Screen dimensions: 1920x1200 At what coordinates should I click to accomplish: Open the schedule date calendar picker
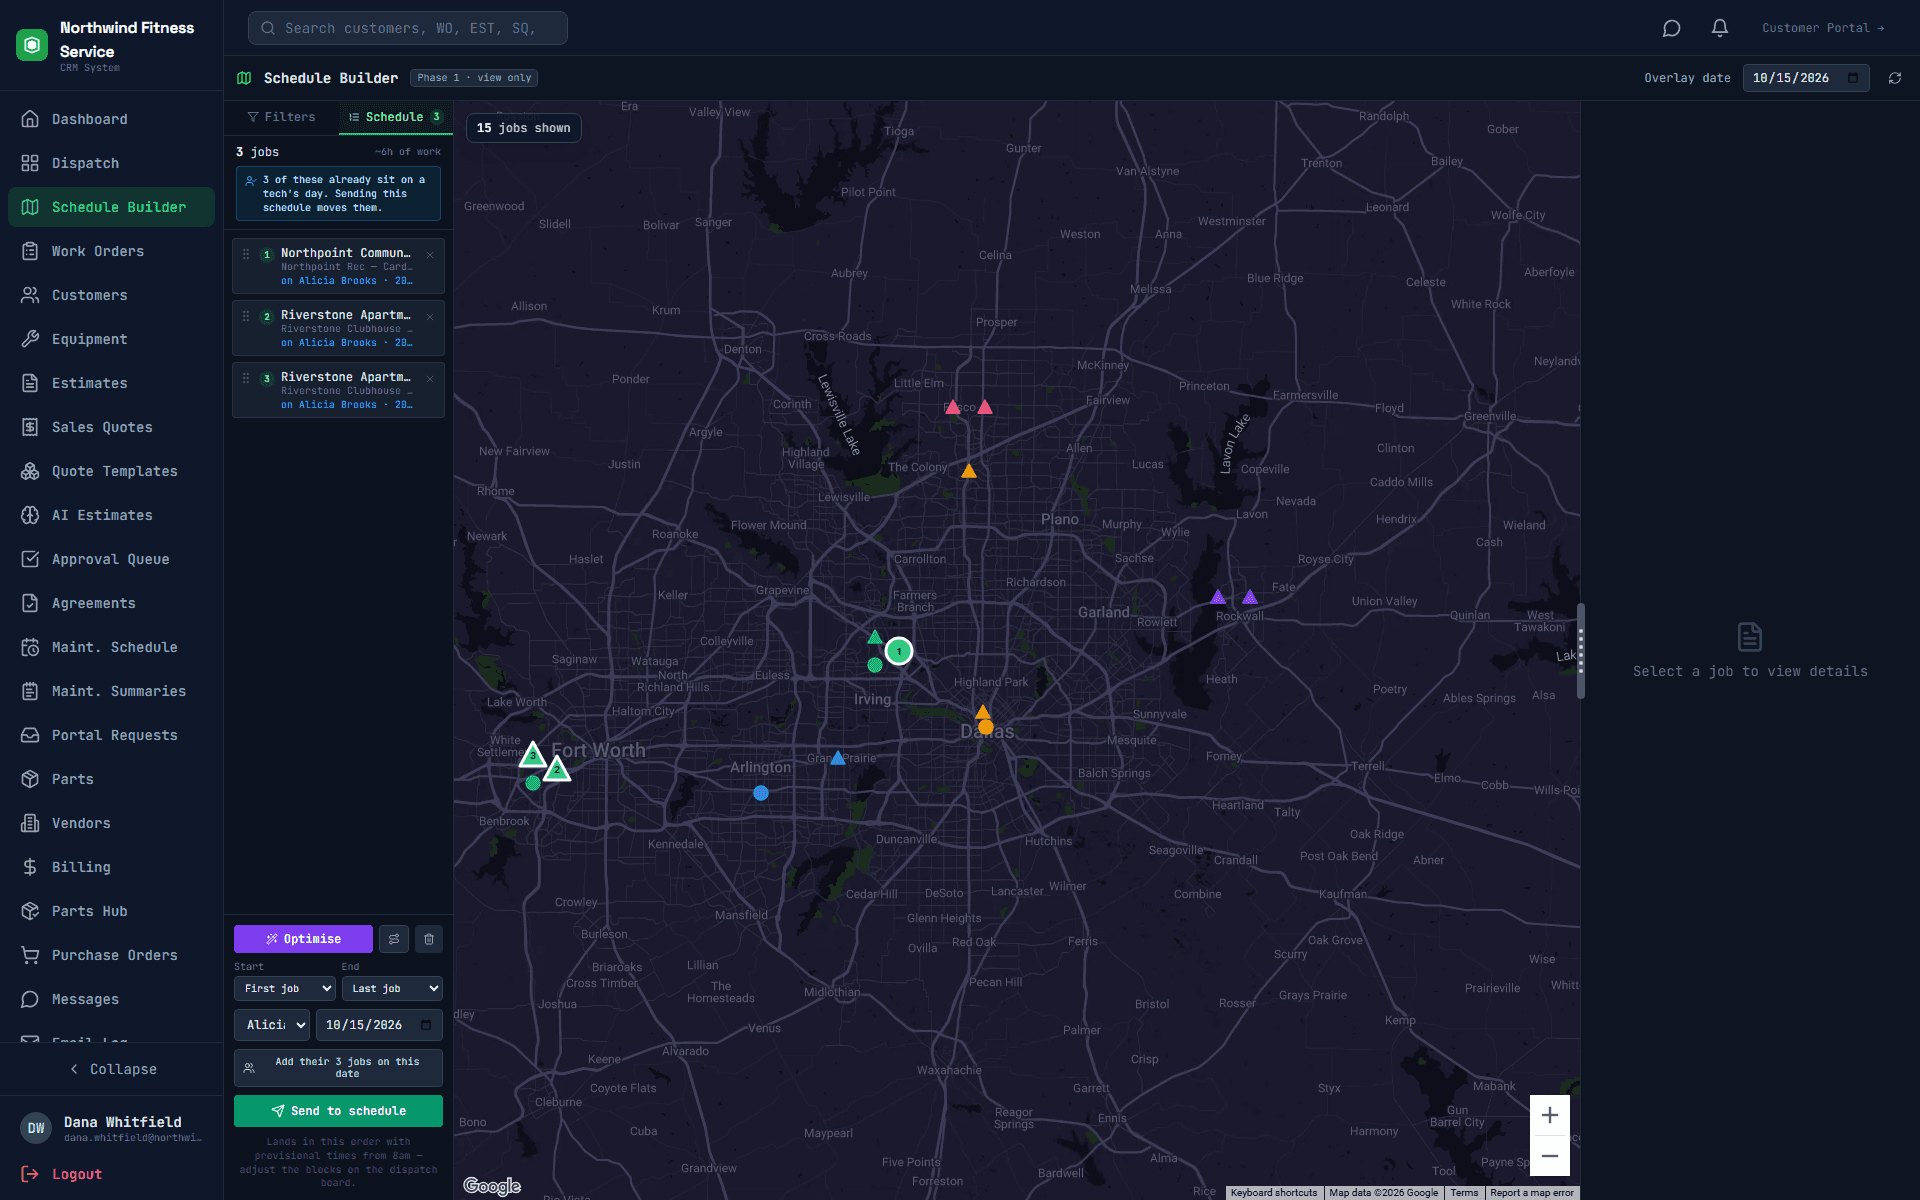(426, 1025)
